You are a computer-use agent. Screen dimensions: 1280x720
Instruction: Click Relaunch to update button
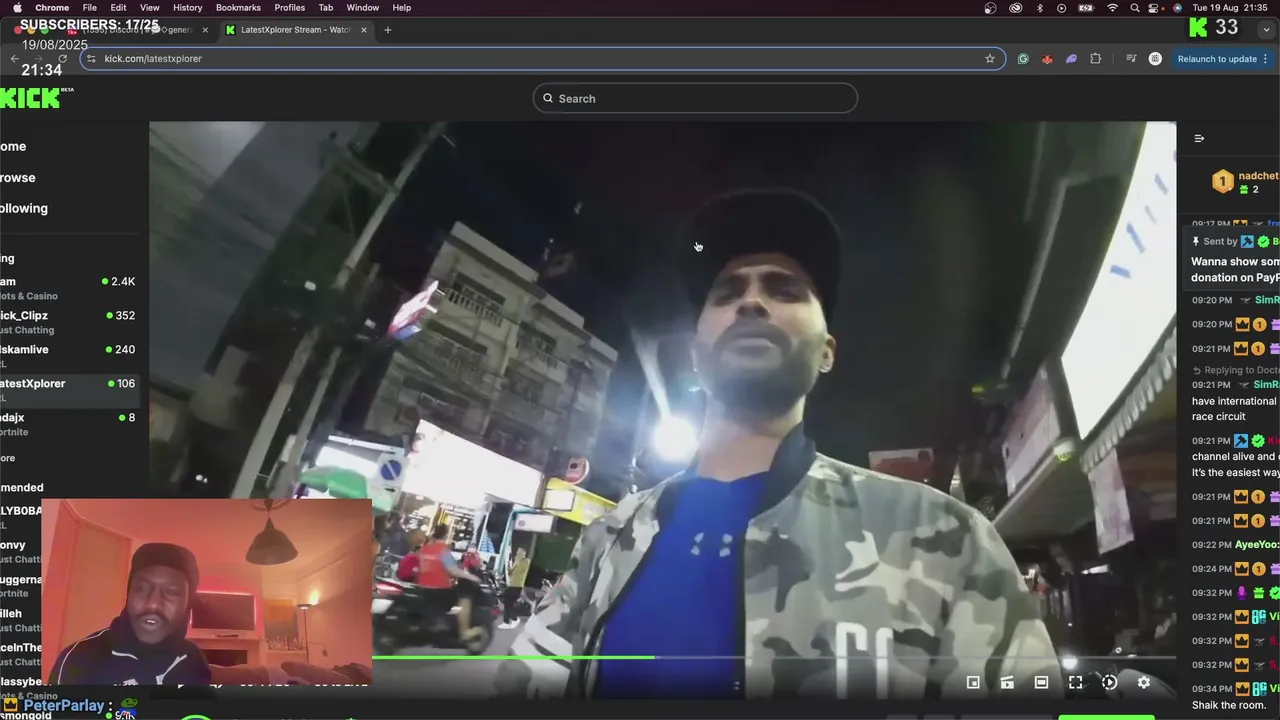1223,59
